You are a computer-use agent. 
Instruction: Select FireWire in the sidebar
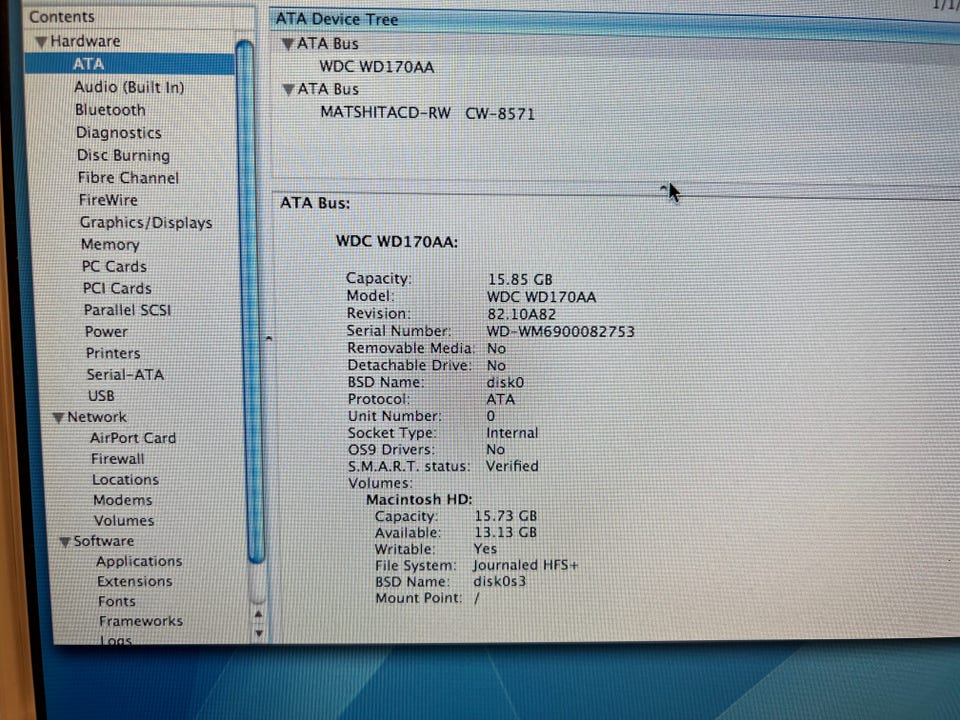click(x=108, y=200)
